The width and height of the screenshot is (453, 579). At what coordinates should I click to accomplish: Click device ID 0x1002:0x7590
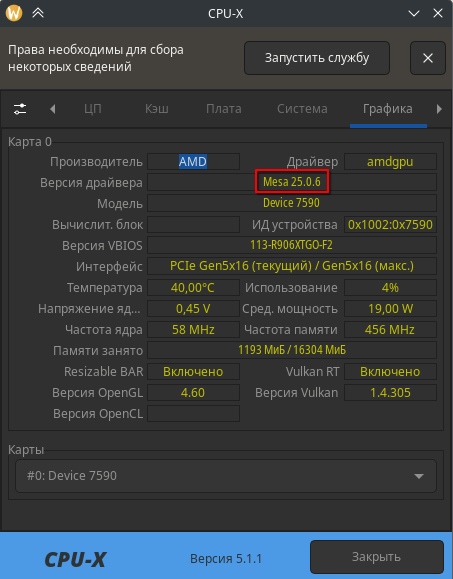click(390, 225)
